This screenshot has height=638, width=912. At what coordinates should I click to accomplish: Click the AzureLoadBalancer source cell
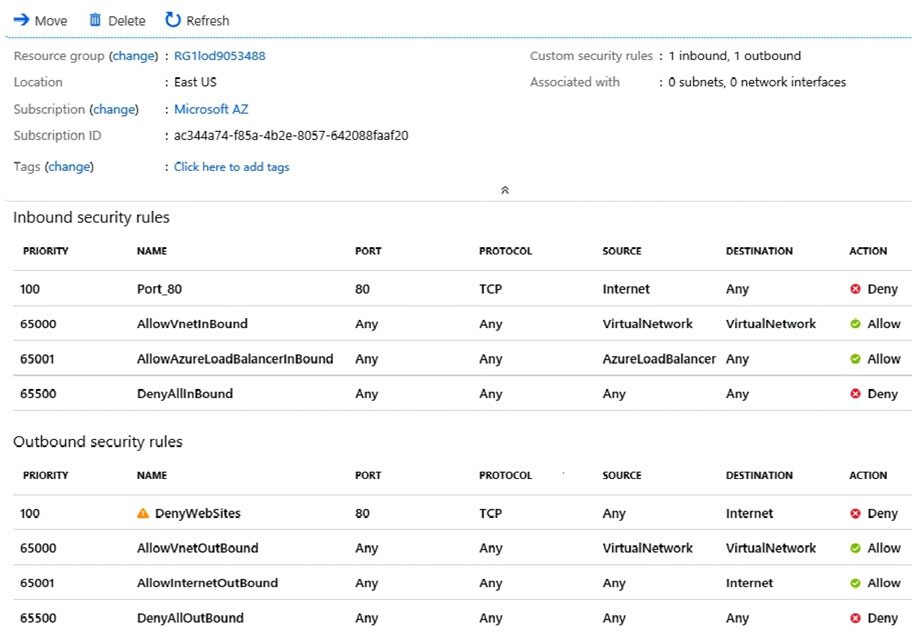coord(659,359)
